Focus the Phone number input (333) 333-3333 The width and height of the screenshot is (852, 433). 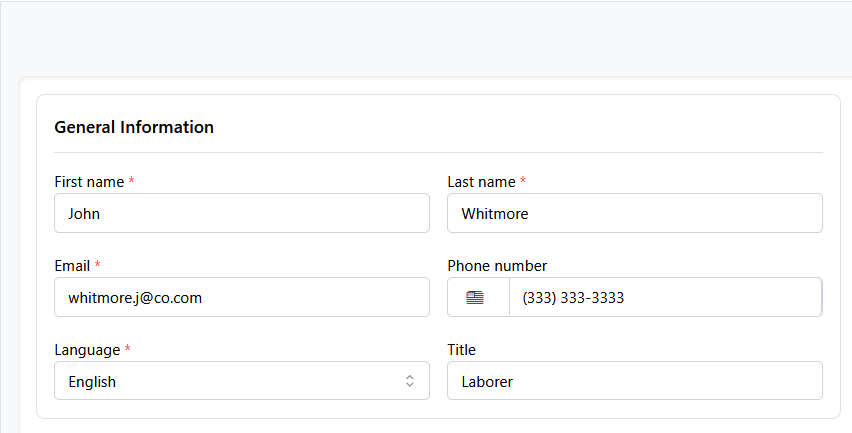click(x=664, y=297)
